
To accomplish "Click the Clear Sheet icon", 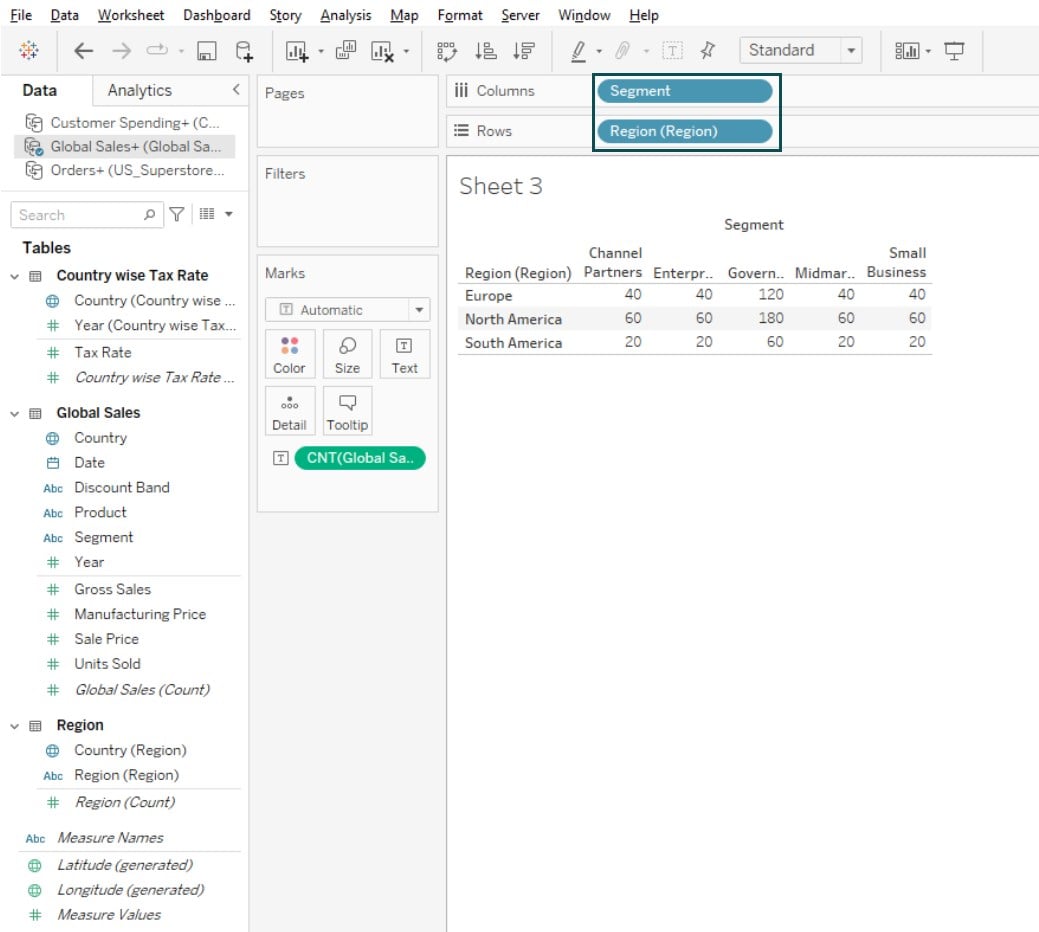I will 380,50.
